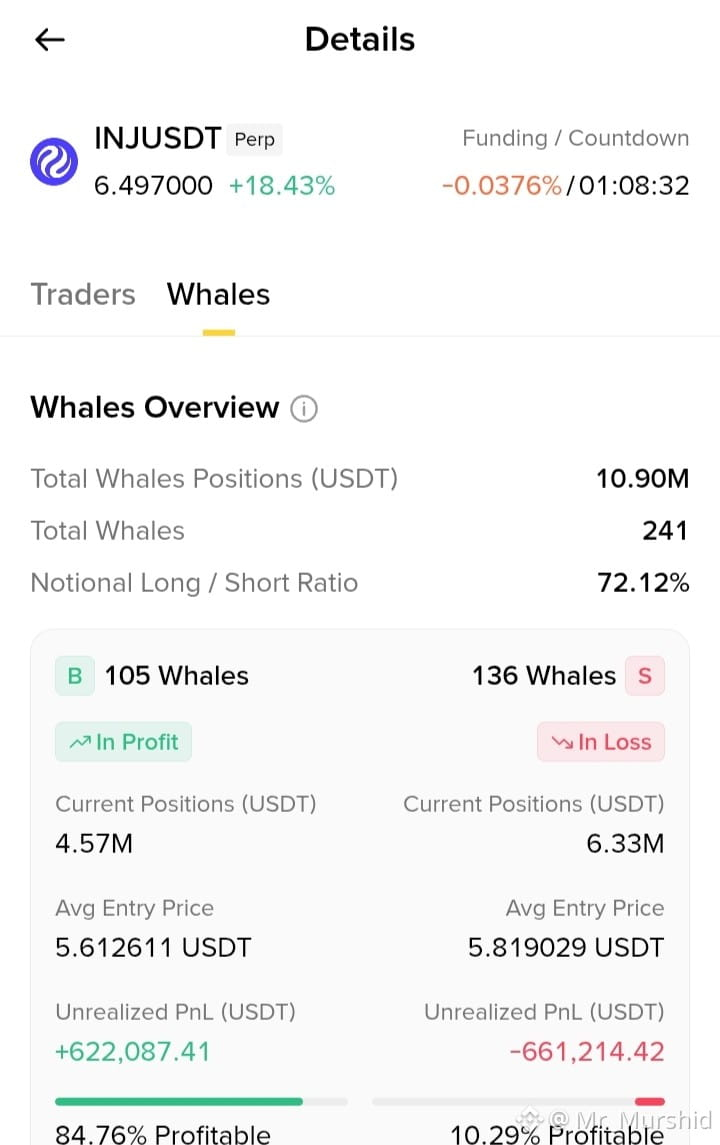Tap the 136 Whales short count

point(544,676)
